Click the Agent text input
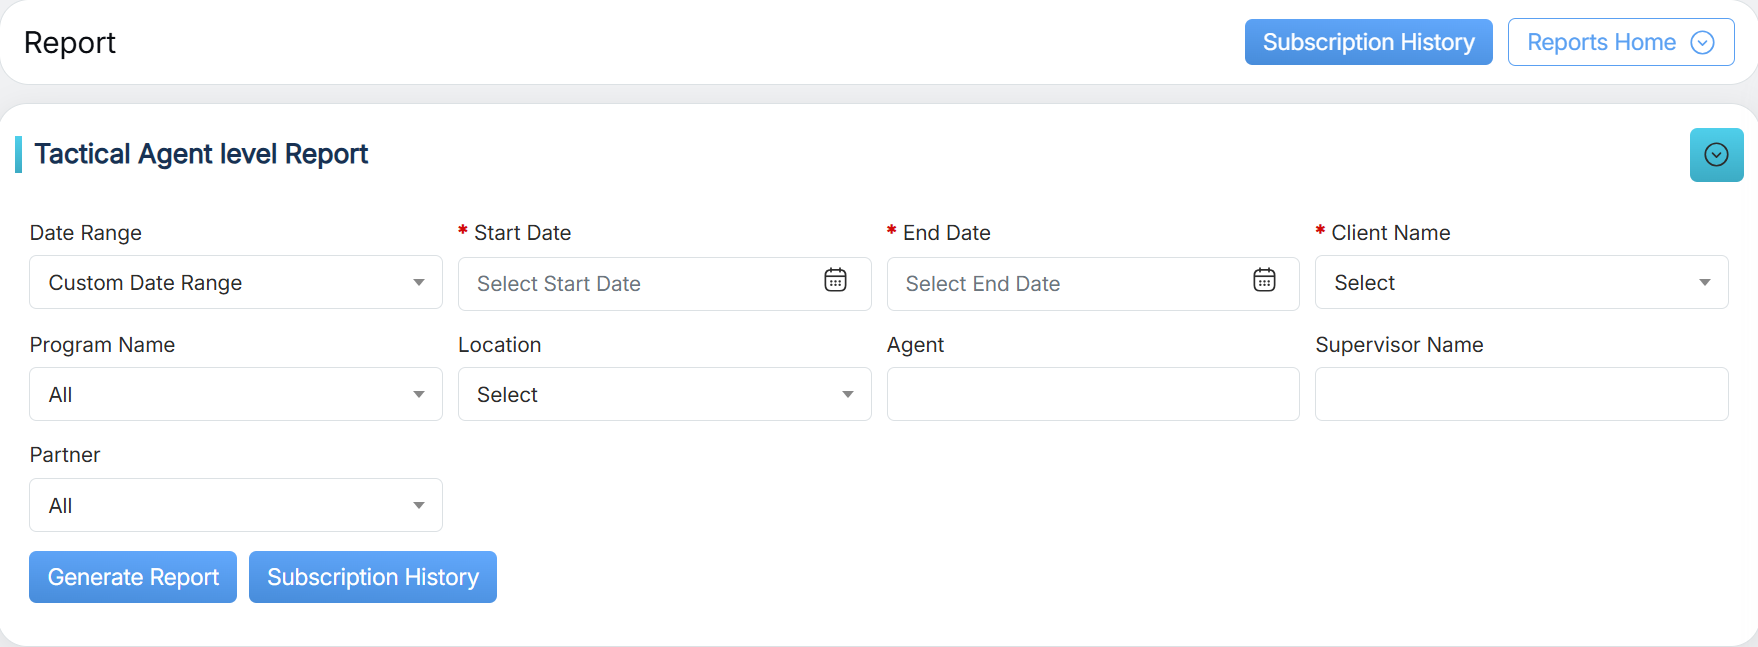This screenshot has width=1758, height=647. click(1092, 394)
